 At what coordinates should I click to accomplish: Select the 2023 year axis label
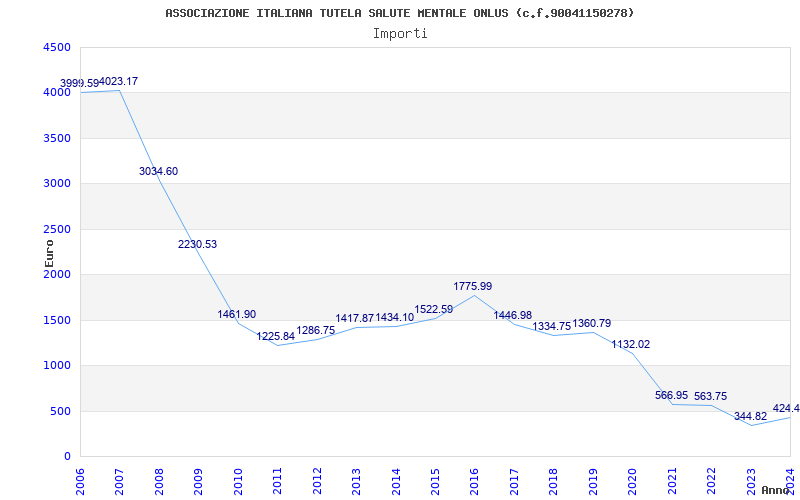coord(751,481)
